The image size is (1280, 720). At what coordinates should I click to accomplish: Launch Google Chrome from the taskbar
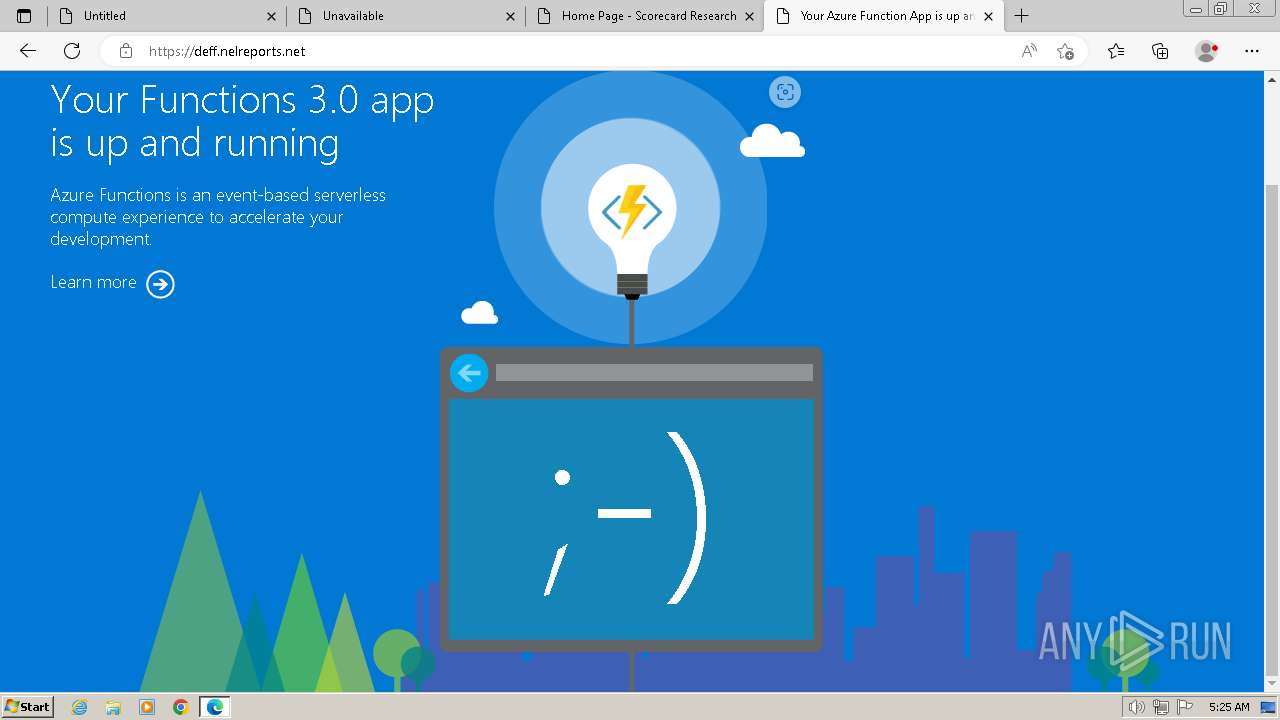coord(180,707)
